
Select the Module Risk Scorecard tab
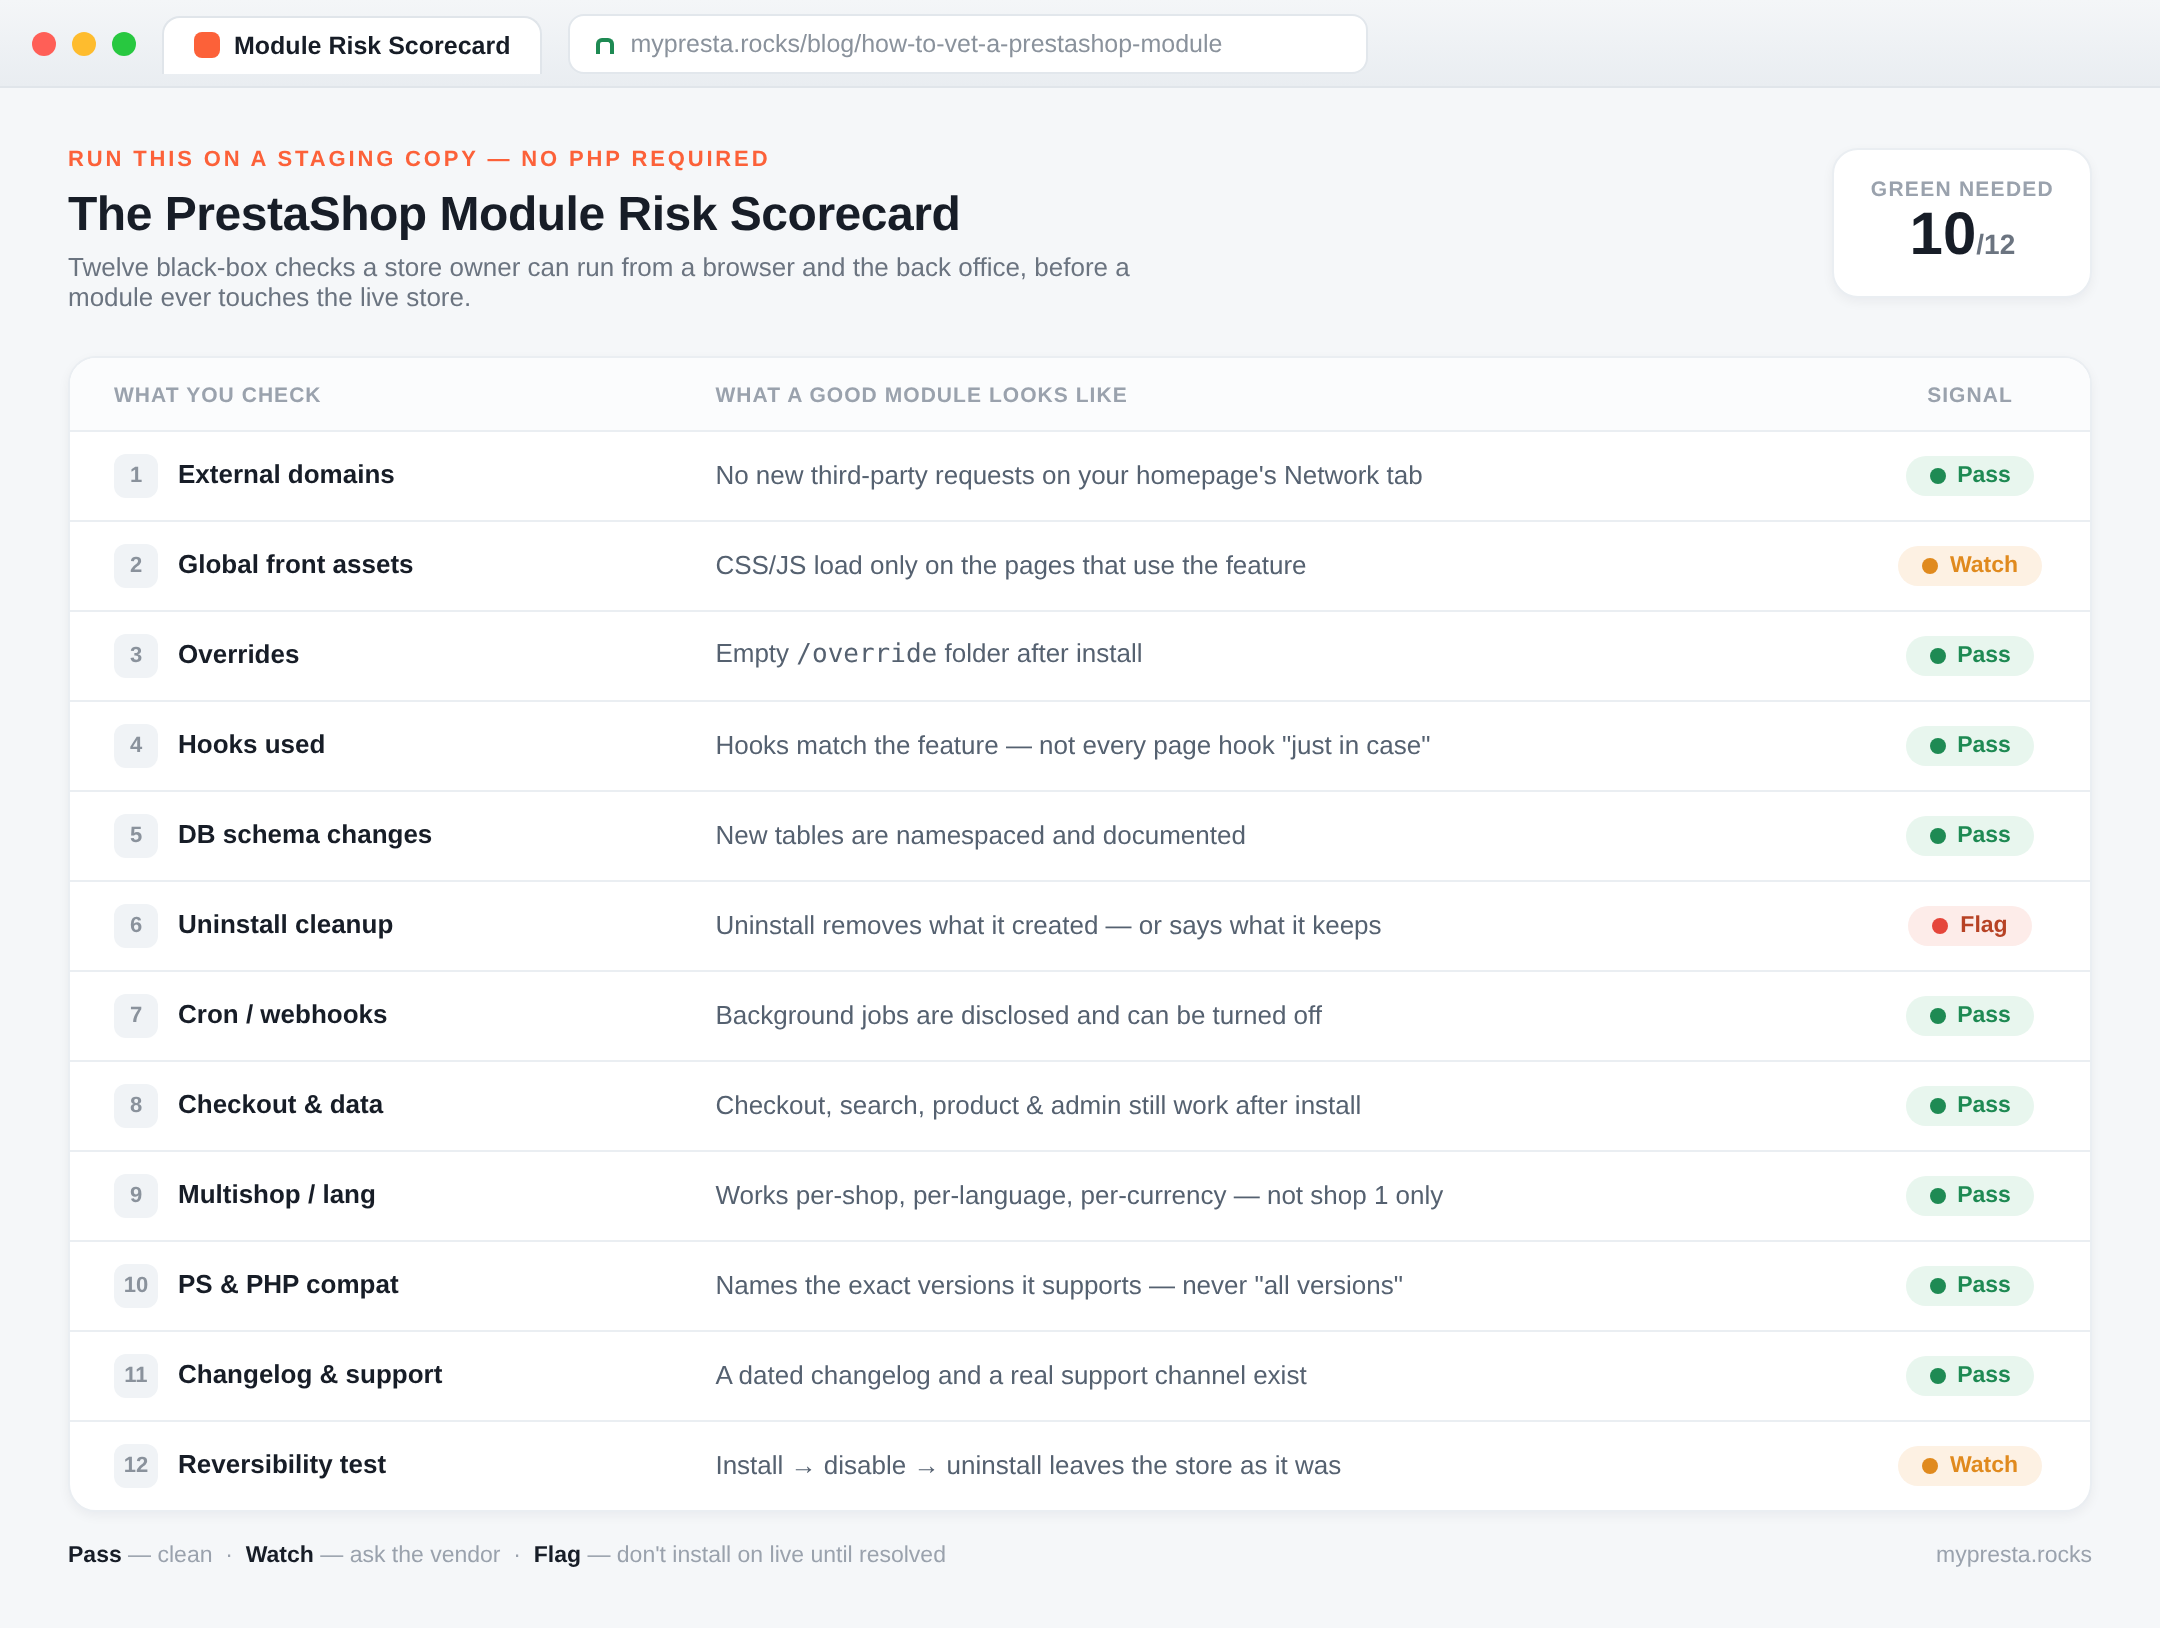pyautogui.click(x=352, y=45)
